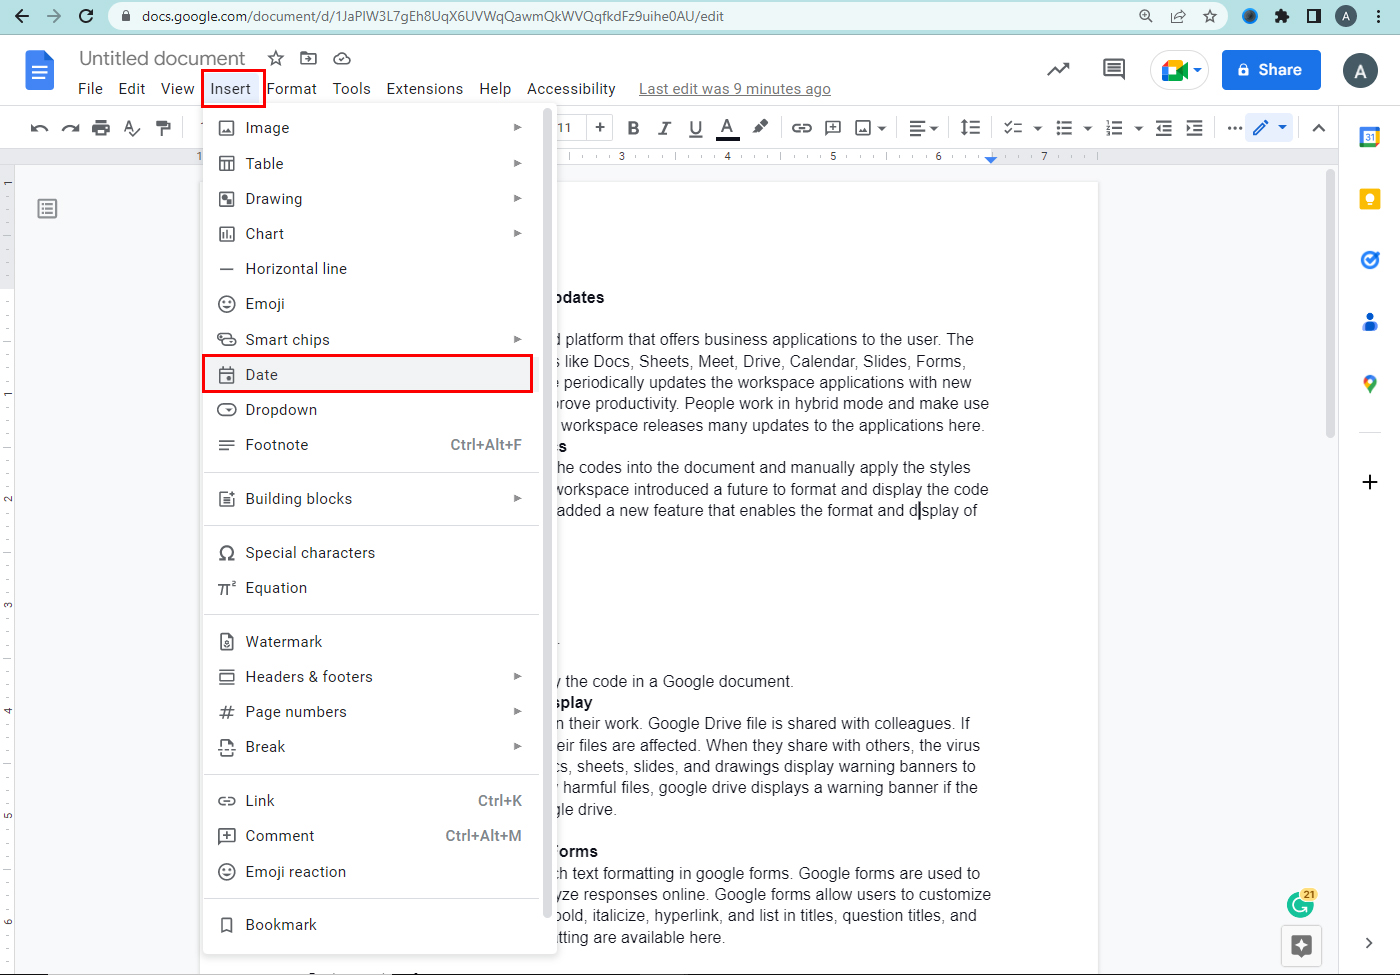Hide the menus with collapse arrow
This screenshot has height=975, width=1400.
coord(1319,128)
